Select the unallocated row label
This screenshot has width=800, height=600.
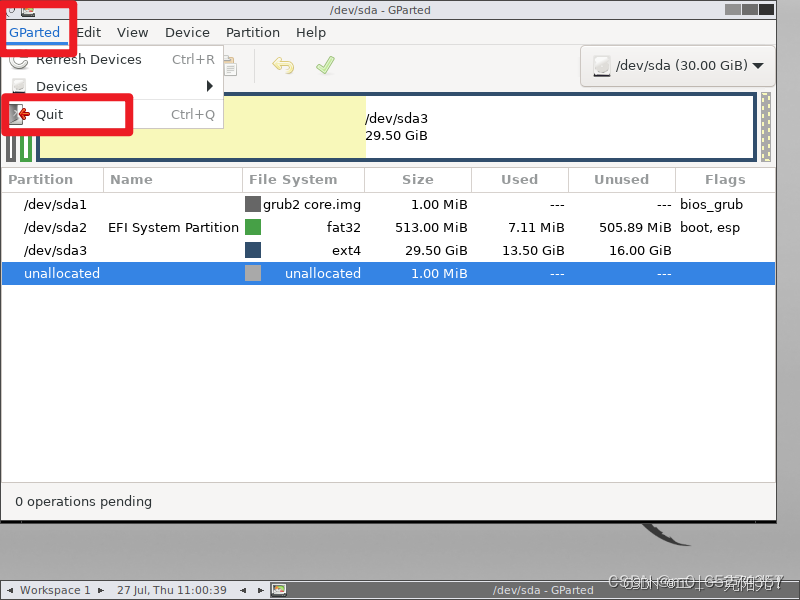(62, 273)
